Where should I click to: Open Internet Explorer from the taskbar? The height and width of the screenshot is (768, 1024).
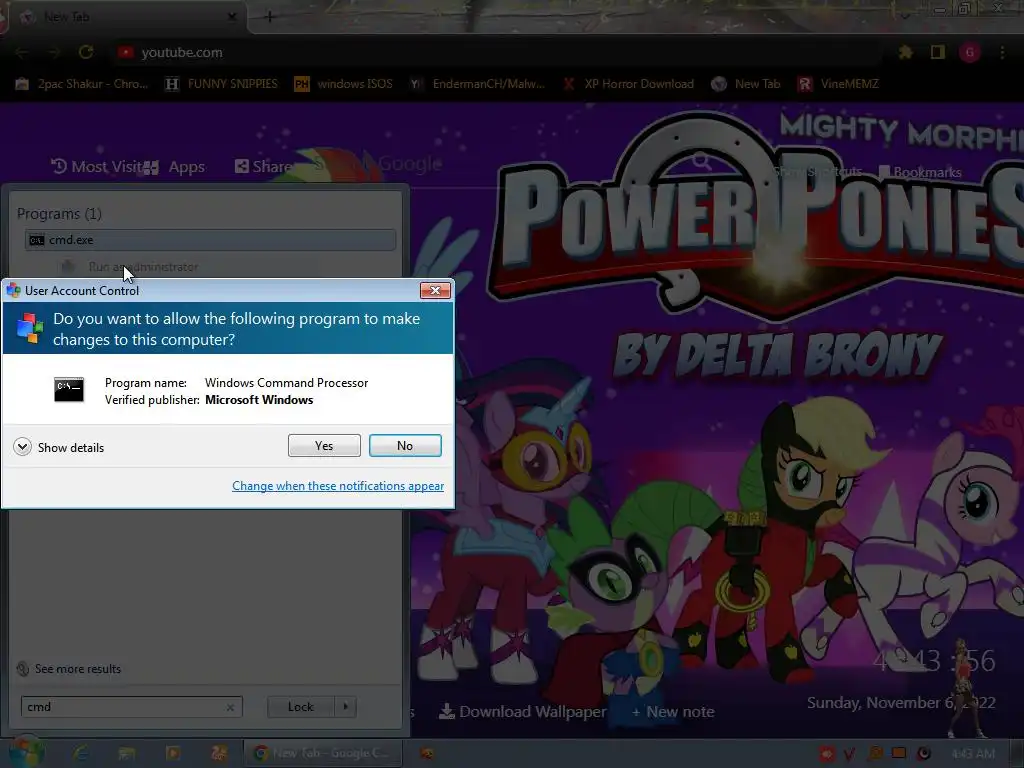pyautogui.click(x=81, y=753)
